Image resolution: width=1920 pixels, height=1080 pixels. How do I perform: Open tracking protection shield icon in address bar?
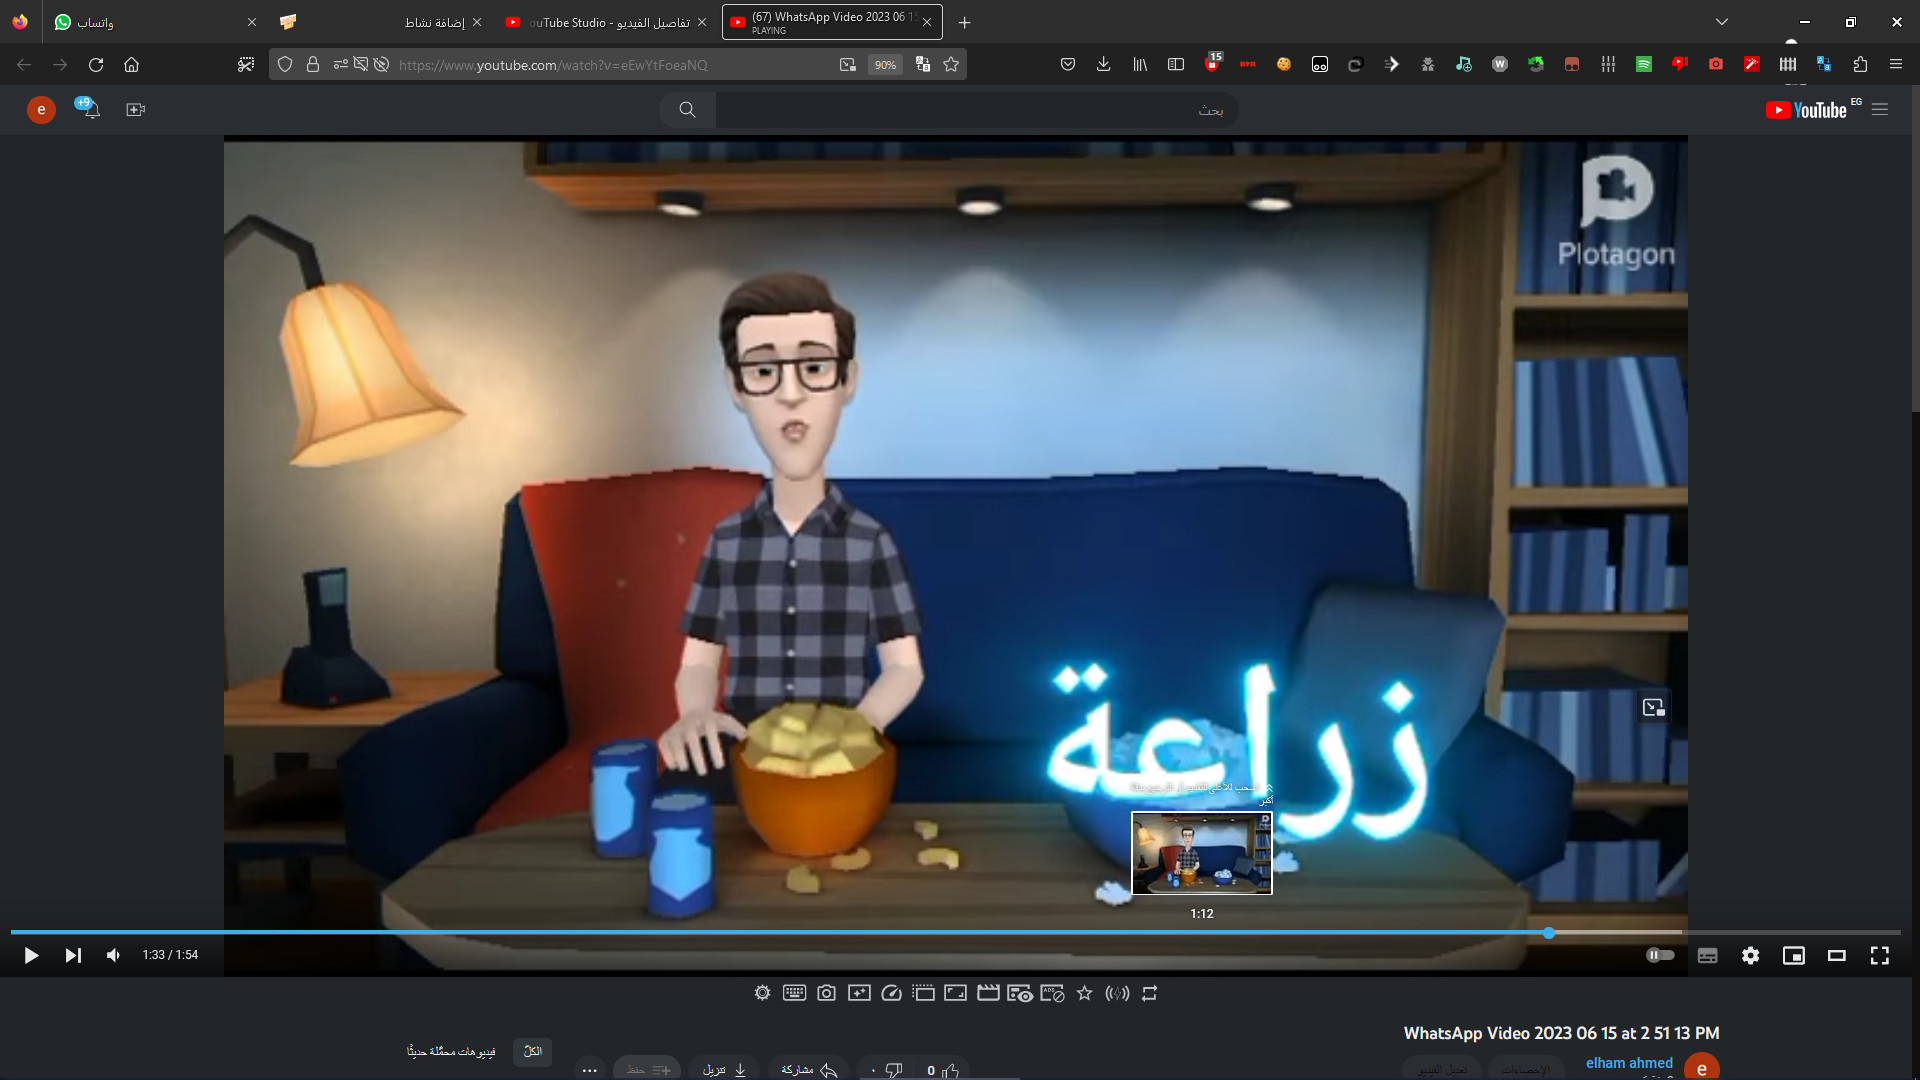click(x=285, y=65)
